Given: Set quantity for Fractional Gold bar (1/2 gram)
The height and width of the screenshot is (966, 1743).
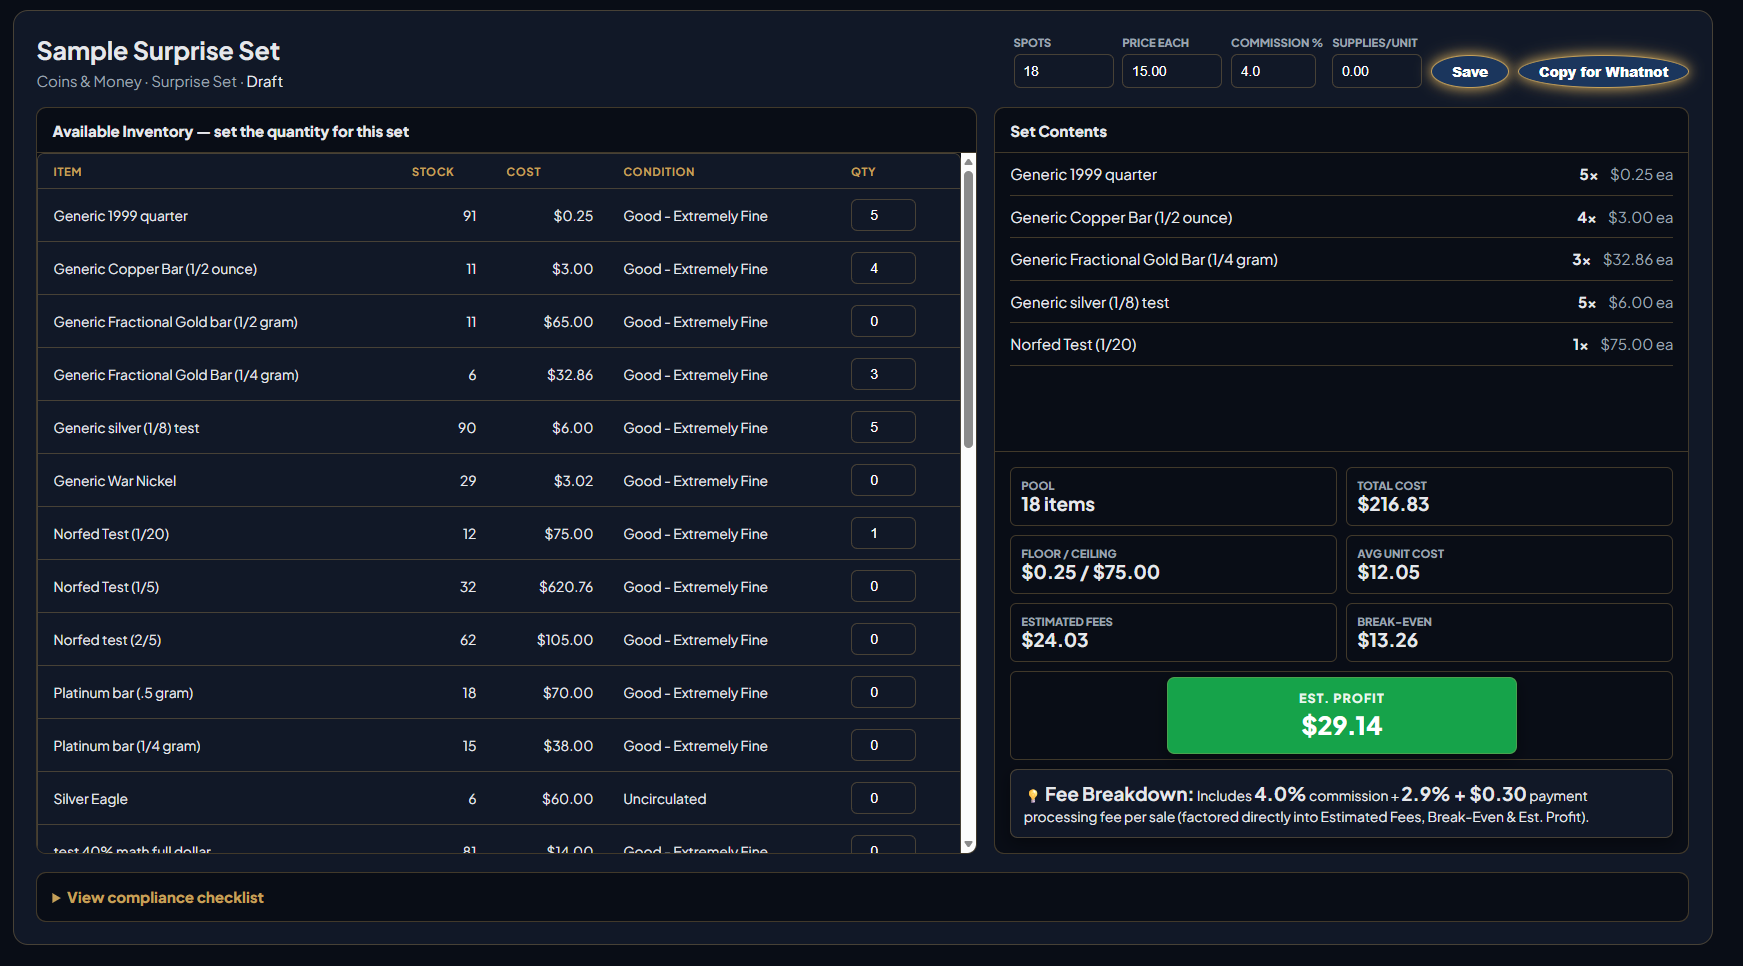Looking at the screenshot, I should 883,321.
